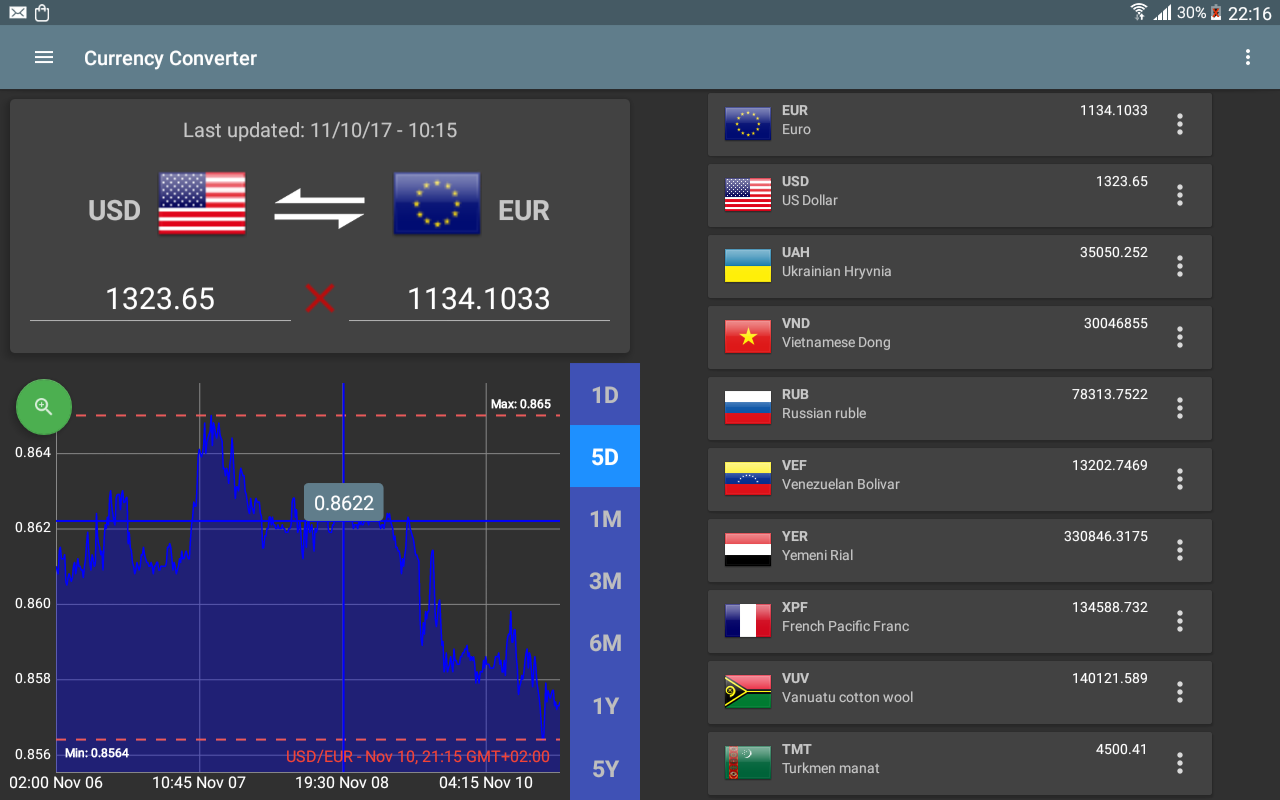The image size is (1280, 800).
Task: Select the Vietnamese Dong list entry
Action: [x=930, y=337]
